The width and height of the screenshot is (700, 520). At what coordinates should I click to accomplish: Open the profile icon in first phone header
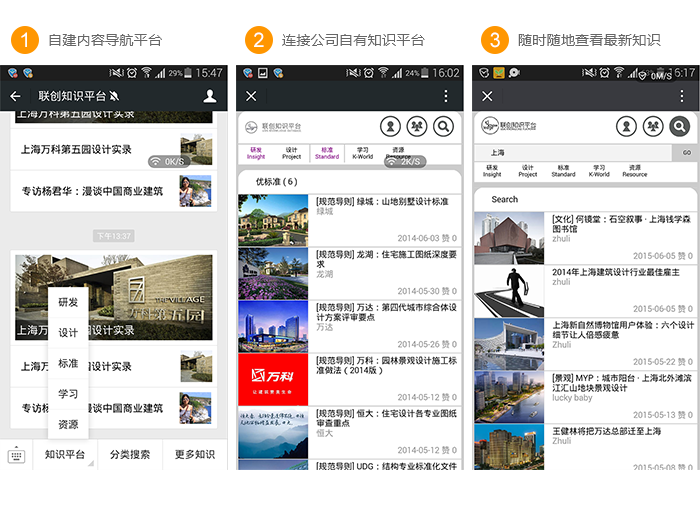(x=209, y=96)
